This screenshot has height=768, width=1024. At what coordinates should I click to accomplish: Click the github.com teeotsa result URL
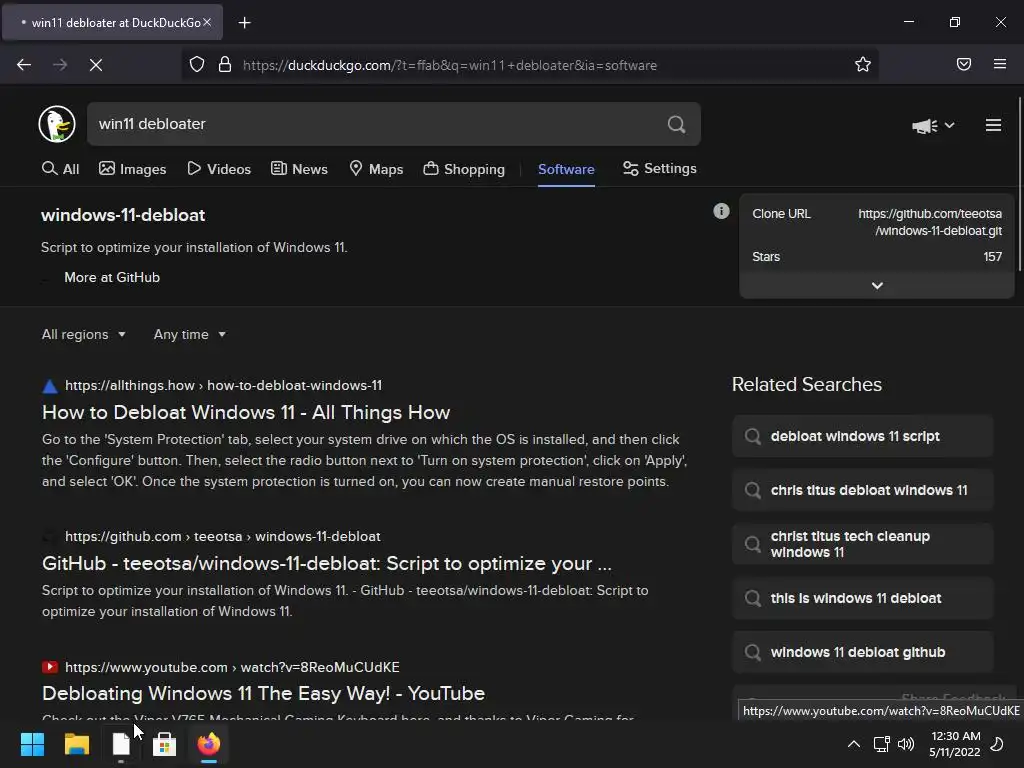click(223, 536)
